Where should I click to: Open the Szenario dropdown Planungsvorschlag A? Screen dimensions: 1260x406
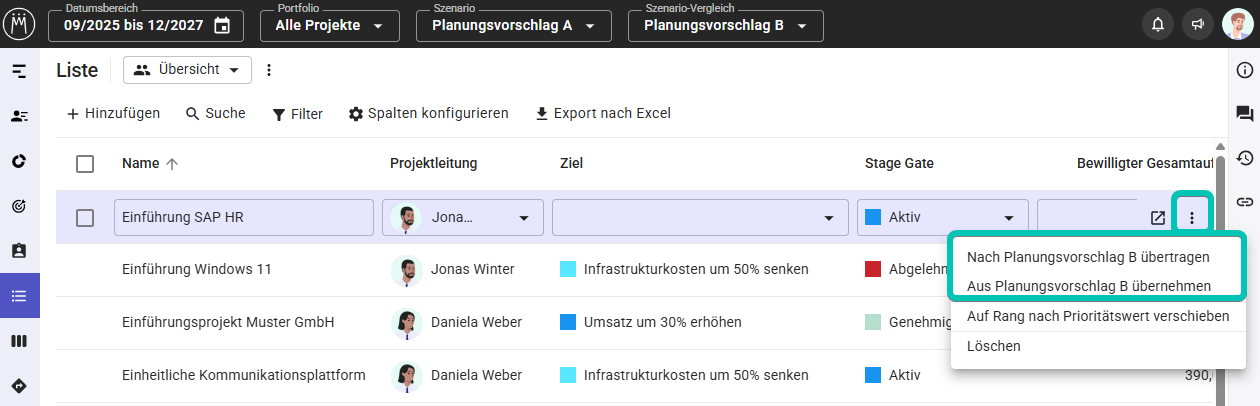513,26
